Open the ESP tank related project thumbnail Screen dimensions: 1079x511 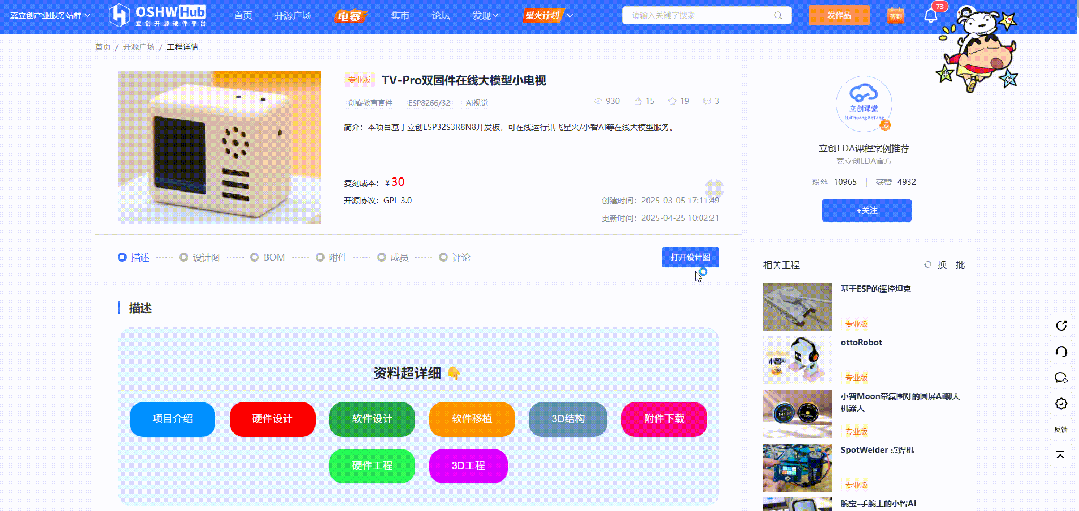(x=798, y=307)
